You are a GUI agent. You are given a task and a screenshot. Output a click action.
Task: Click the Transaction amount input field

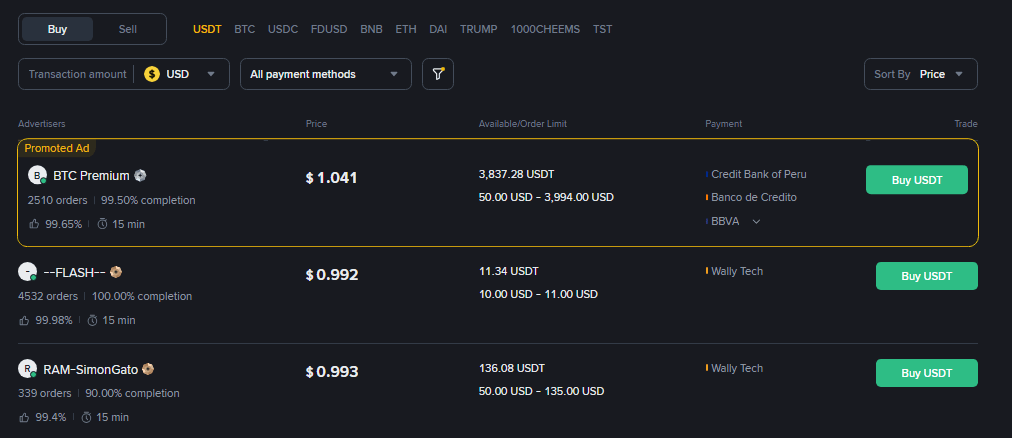[78, 74]
